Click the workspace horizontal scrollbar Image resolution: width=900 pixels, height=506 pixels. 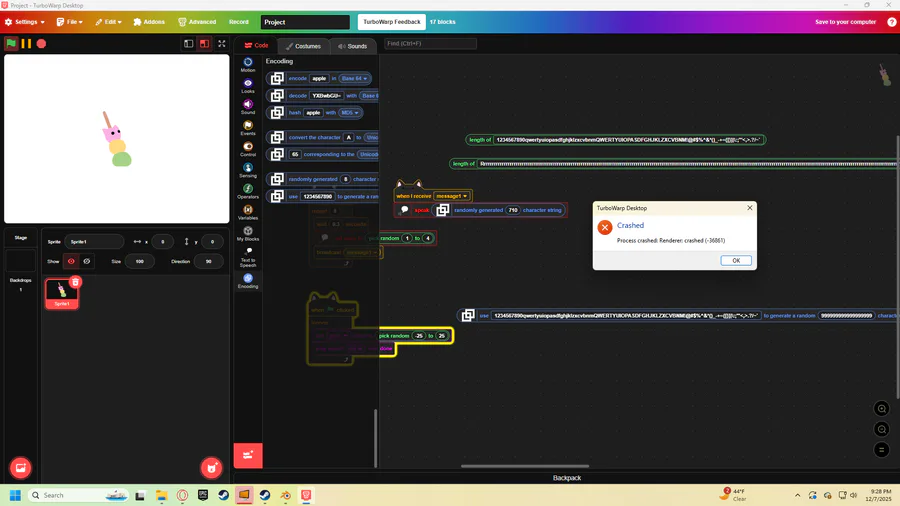525,466
